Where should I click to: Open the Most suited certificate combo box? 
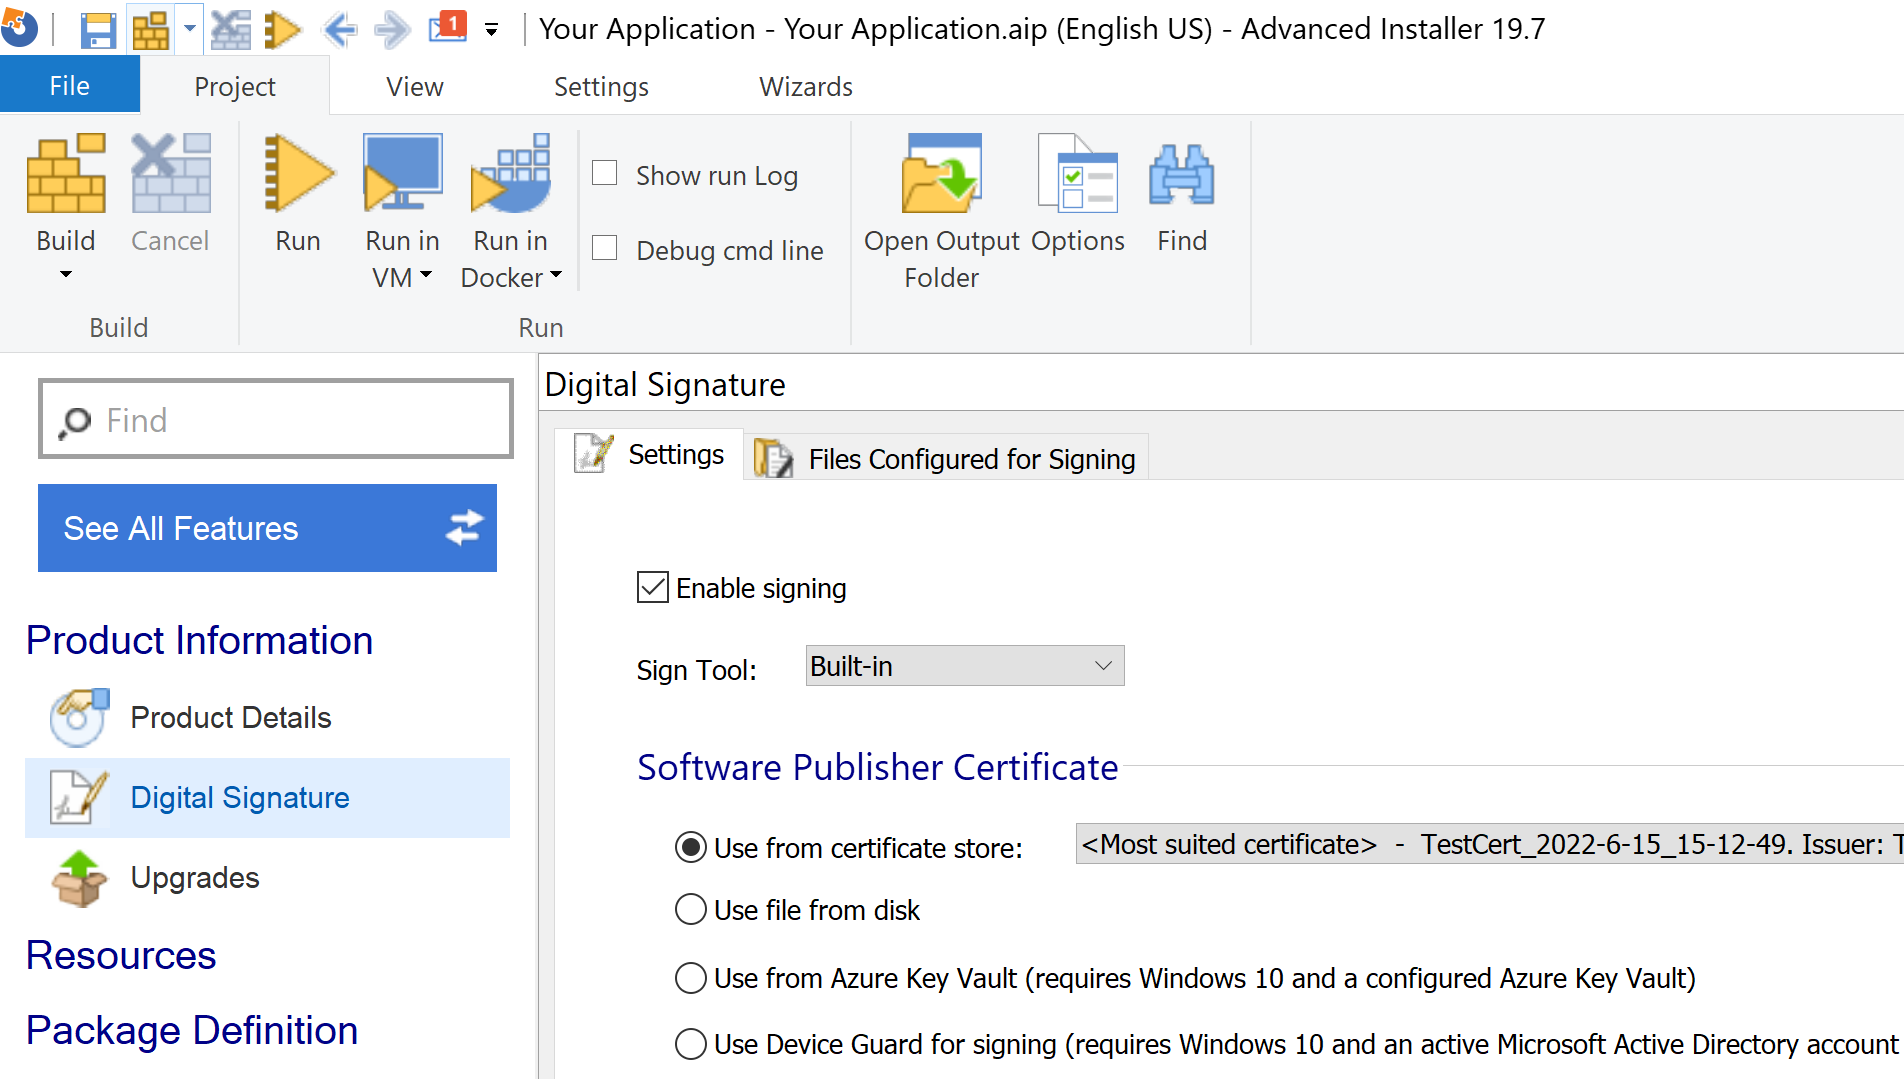(1489, 844)
